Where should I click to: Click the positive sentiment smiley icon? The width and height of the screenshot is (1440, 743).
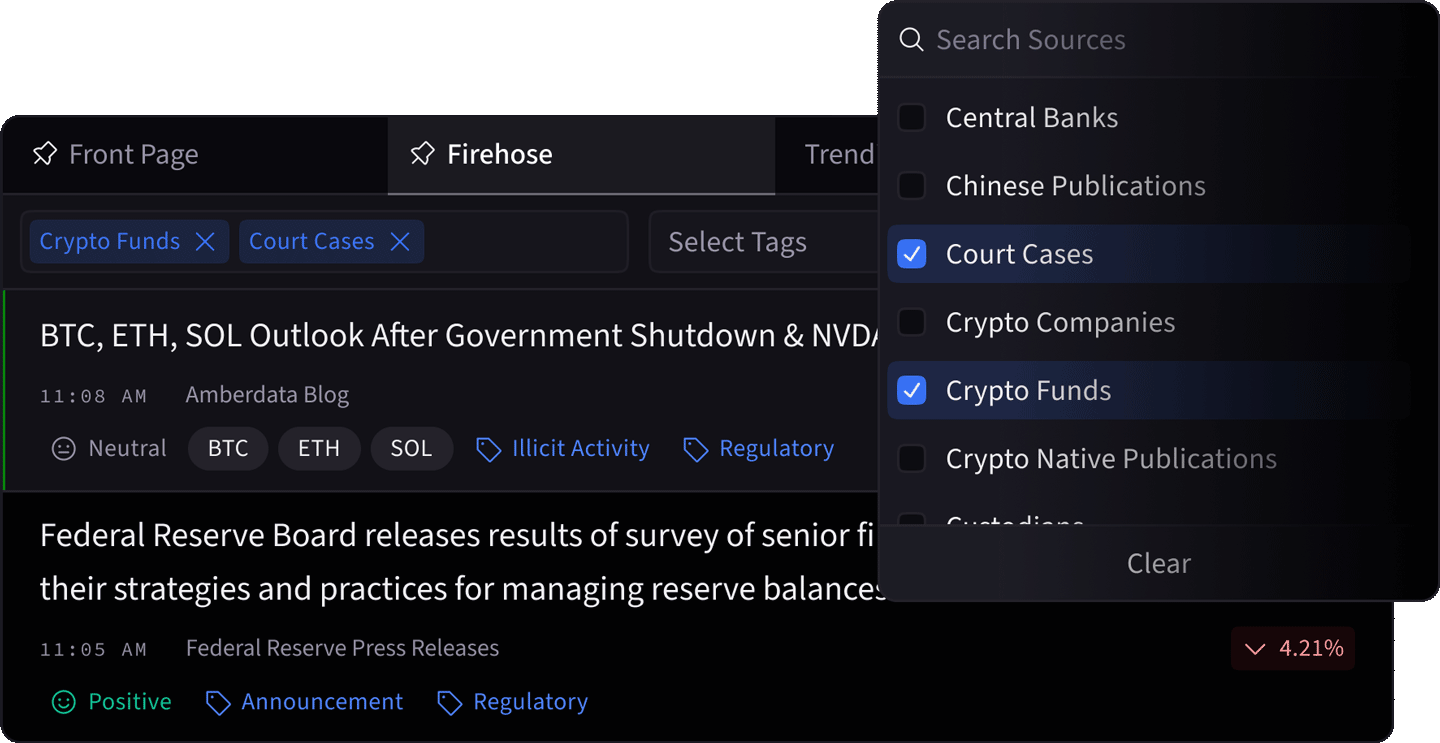63,701
